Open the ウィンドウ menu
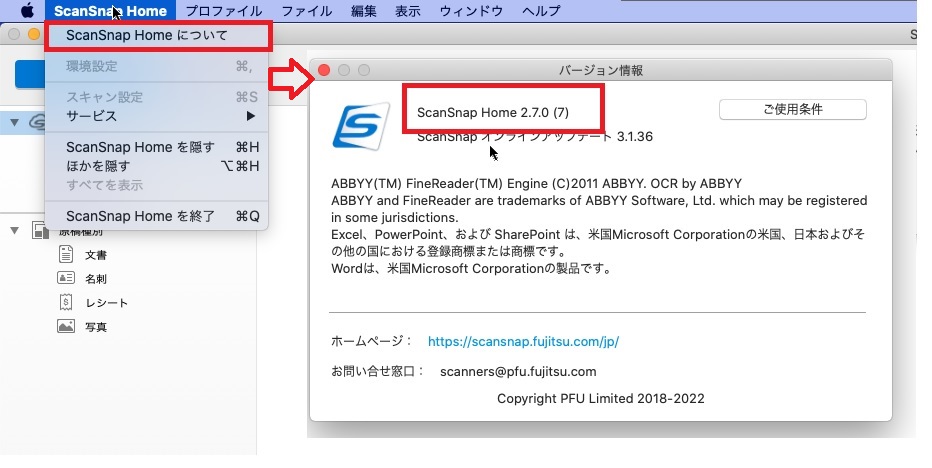Image resolution: width=932 pixels, height=468 pixels. pyautogui.click(x=471, y=11)
